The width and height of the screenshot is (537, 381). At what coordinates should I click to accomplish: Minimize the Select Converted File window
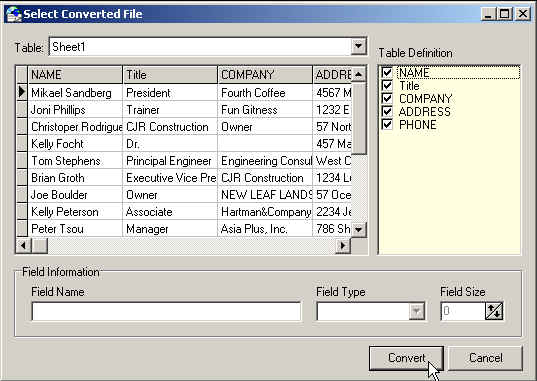[x=489, y=14]
